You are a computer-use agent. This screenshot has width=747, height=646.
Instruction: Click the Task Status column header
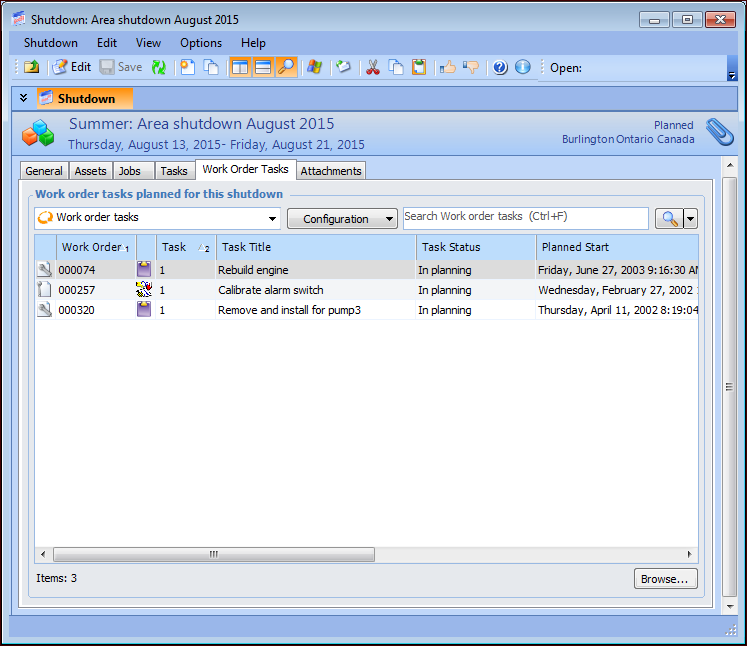click(475, 247)
